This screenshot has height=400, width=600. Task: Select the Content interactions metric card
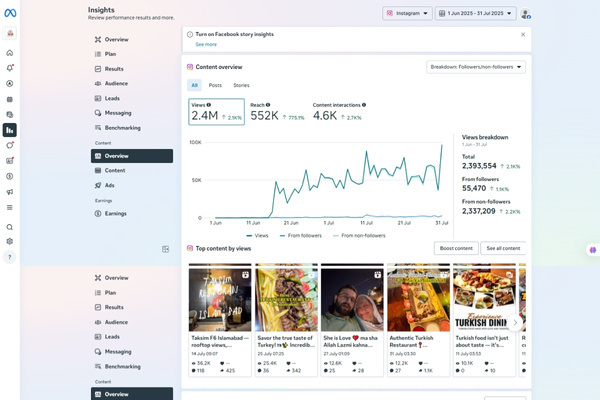tap(339, 111)
